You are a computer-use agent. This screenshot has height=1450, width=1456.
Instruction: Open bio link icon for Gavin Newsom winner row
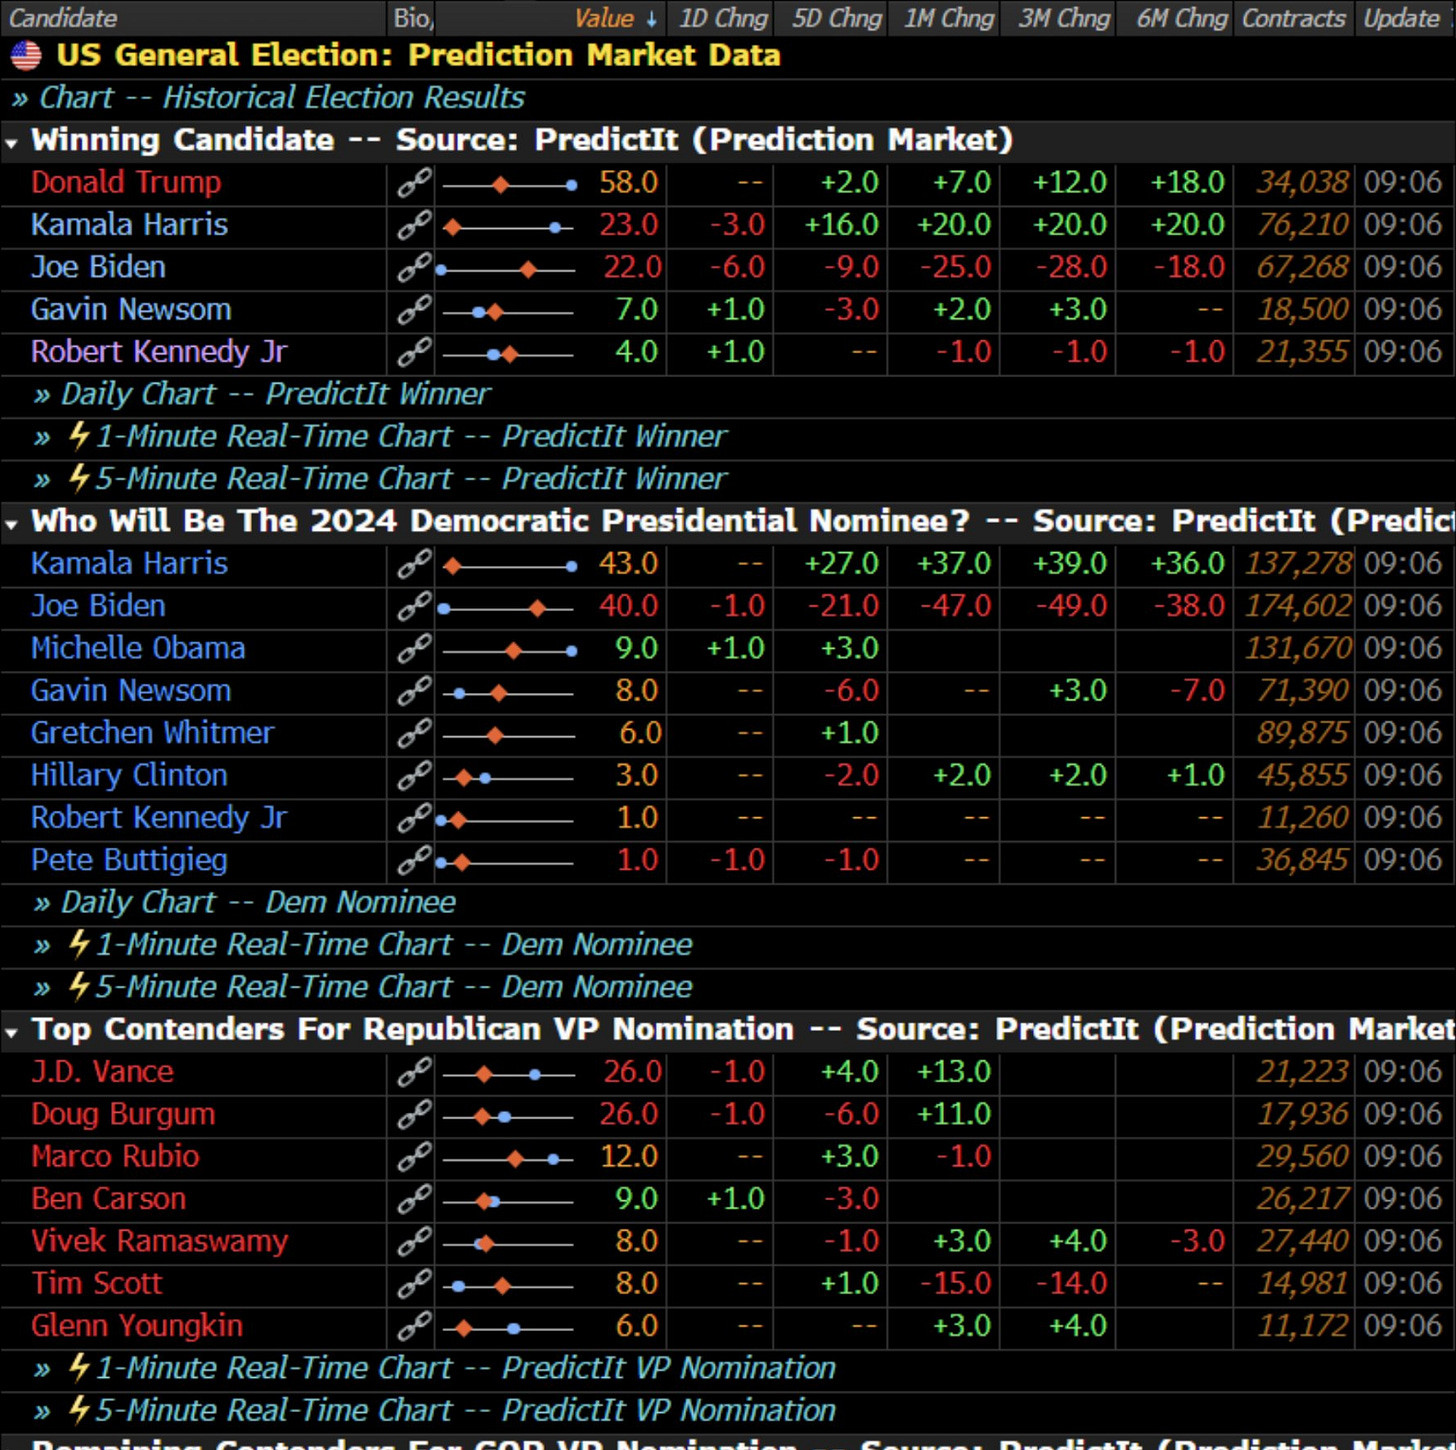point(414,310)
